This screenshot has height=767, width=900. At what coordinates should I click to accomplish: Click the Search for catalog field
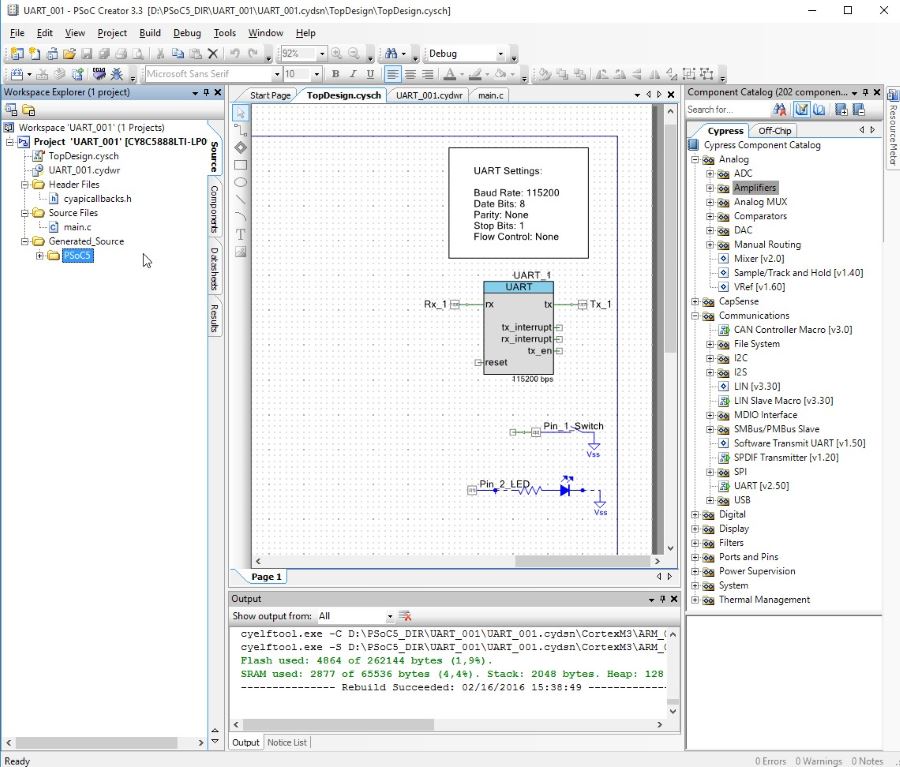(728, 110)
